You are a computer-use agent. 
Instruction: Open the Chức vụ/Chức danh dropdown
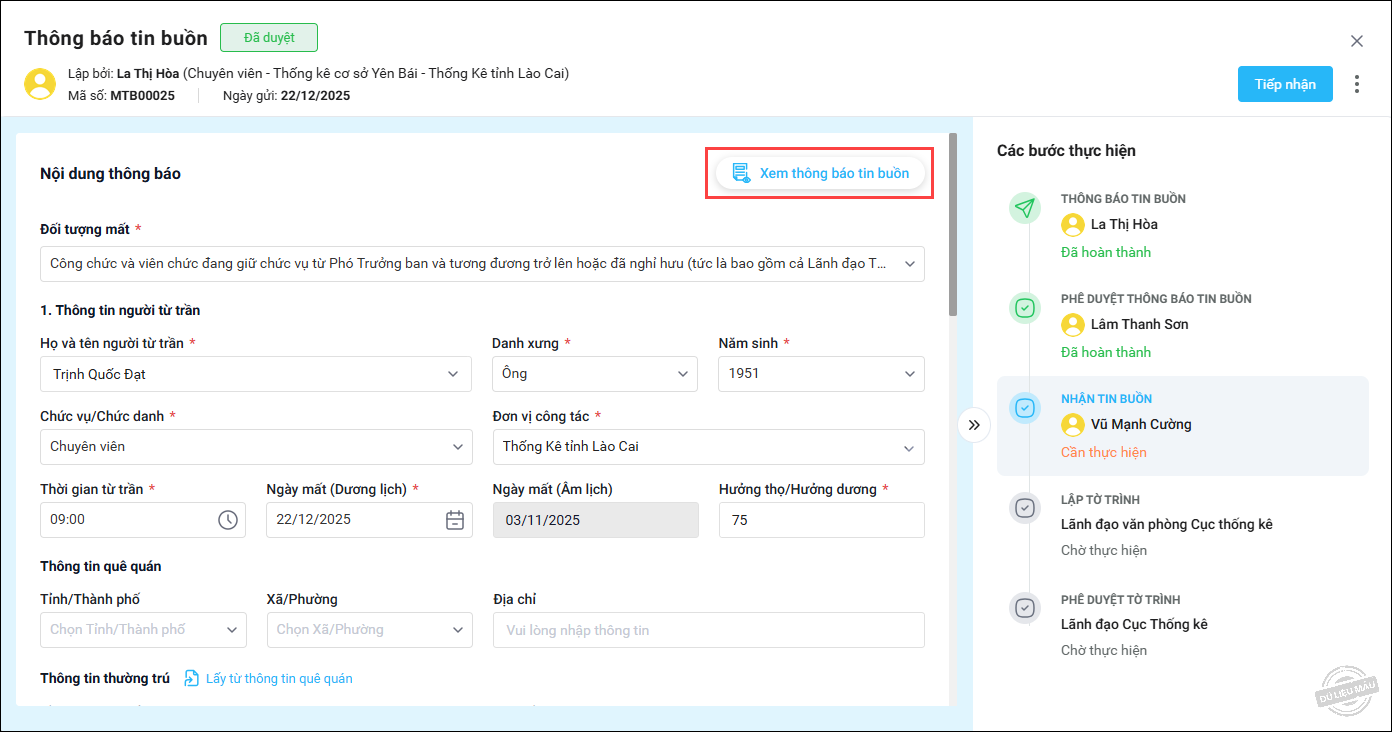[256, 447]
